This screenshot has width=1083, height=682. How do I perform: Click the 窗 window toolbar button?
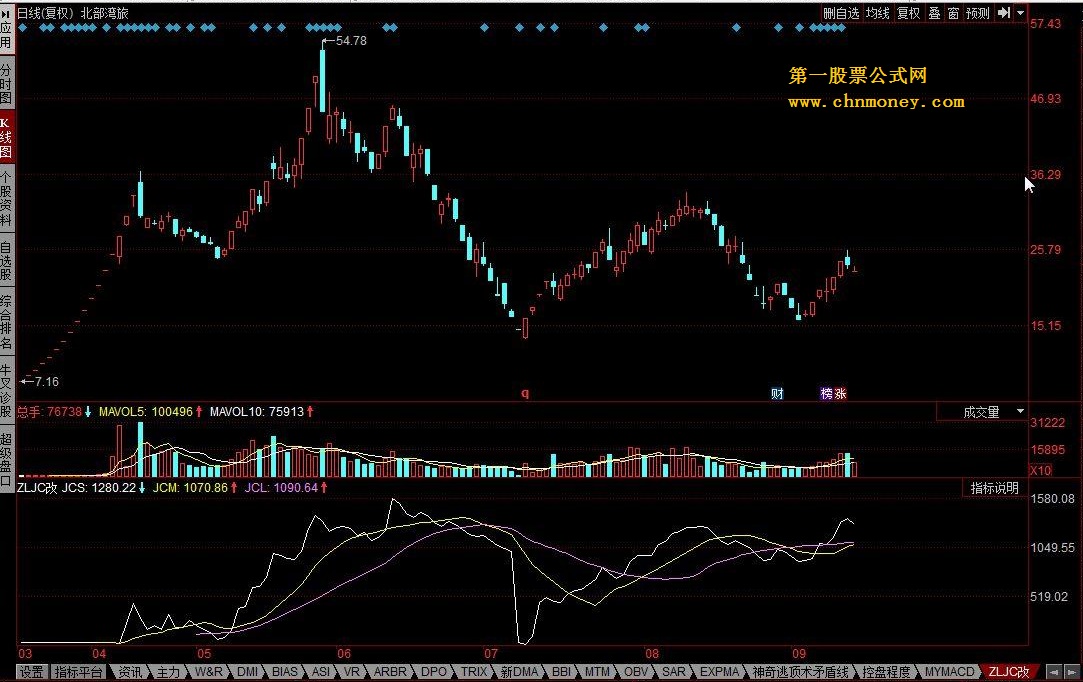pyautogui.click(x=953, y=13)
